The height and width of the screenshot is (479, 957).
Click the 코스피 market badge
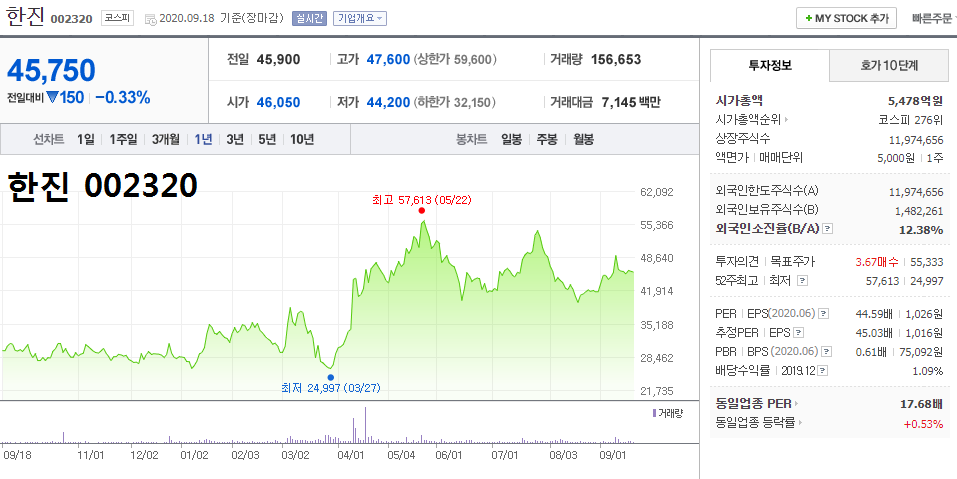click(117, 18)
